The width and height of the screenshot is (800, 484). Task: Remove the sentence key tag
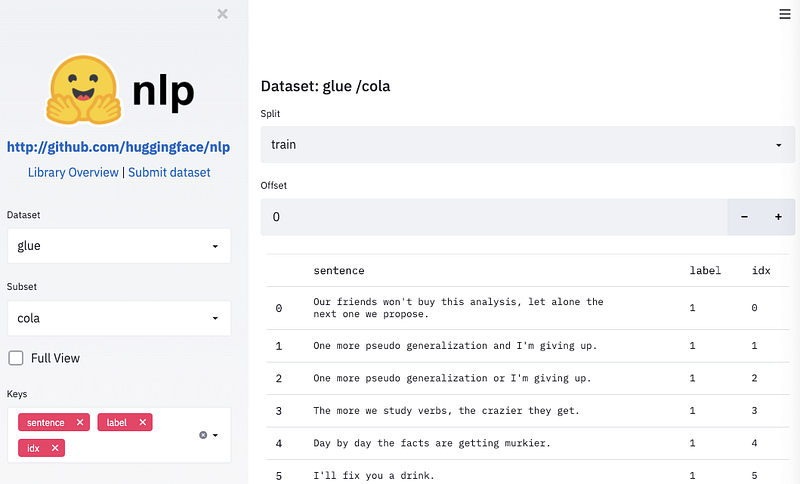(x=80, y=423)
